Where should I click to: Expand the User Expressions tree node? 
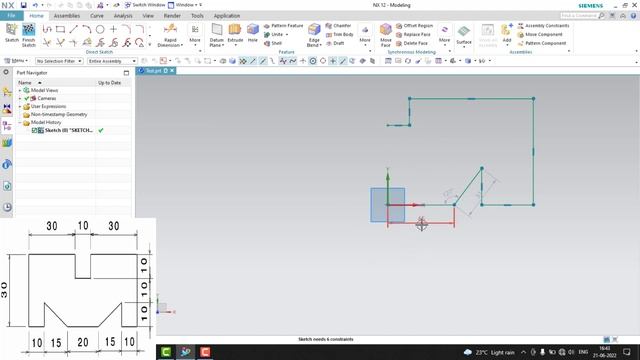pos(20,107)
